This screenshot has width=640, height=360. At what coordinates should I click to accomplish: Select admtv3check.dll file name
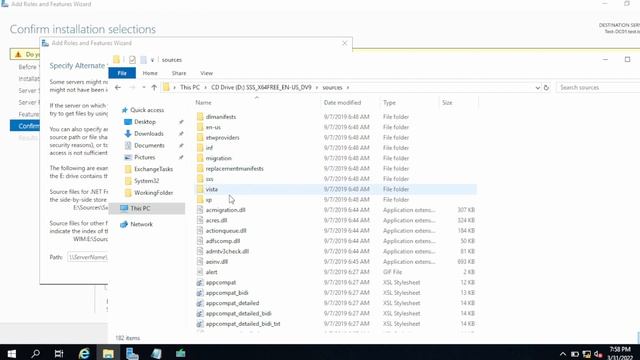pyautogui.click(x=227, y=251)
